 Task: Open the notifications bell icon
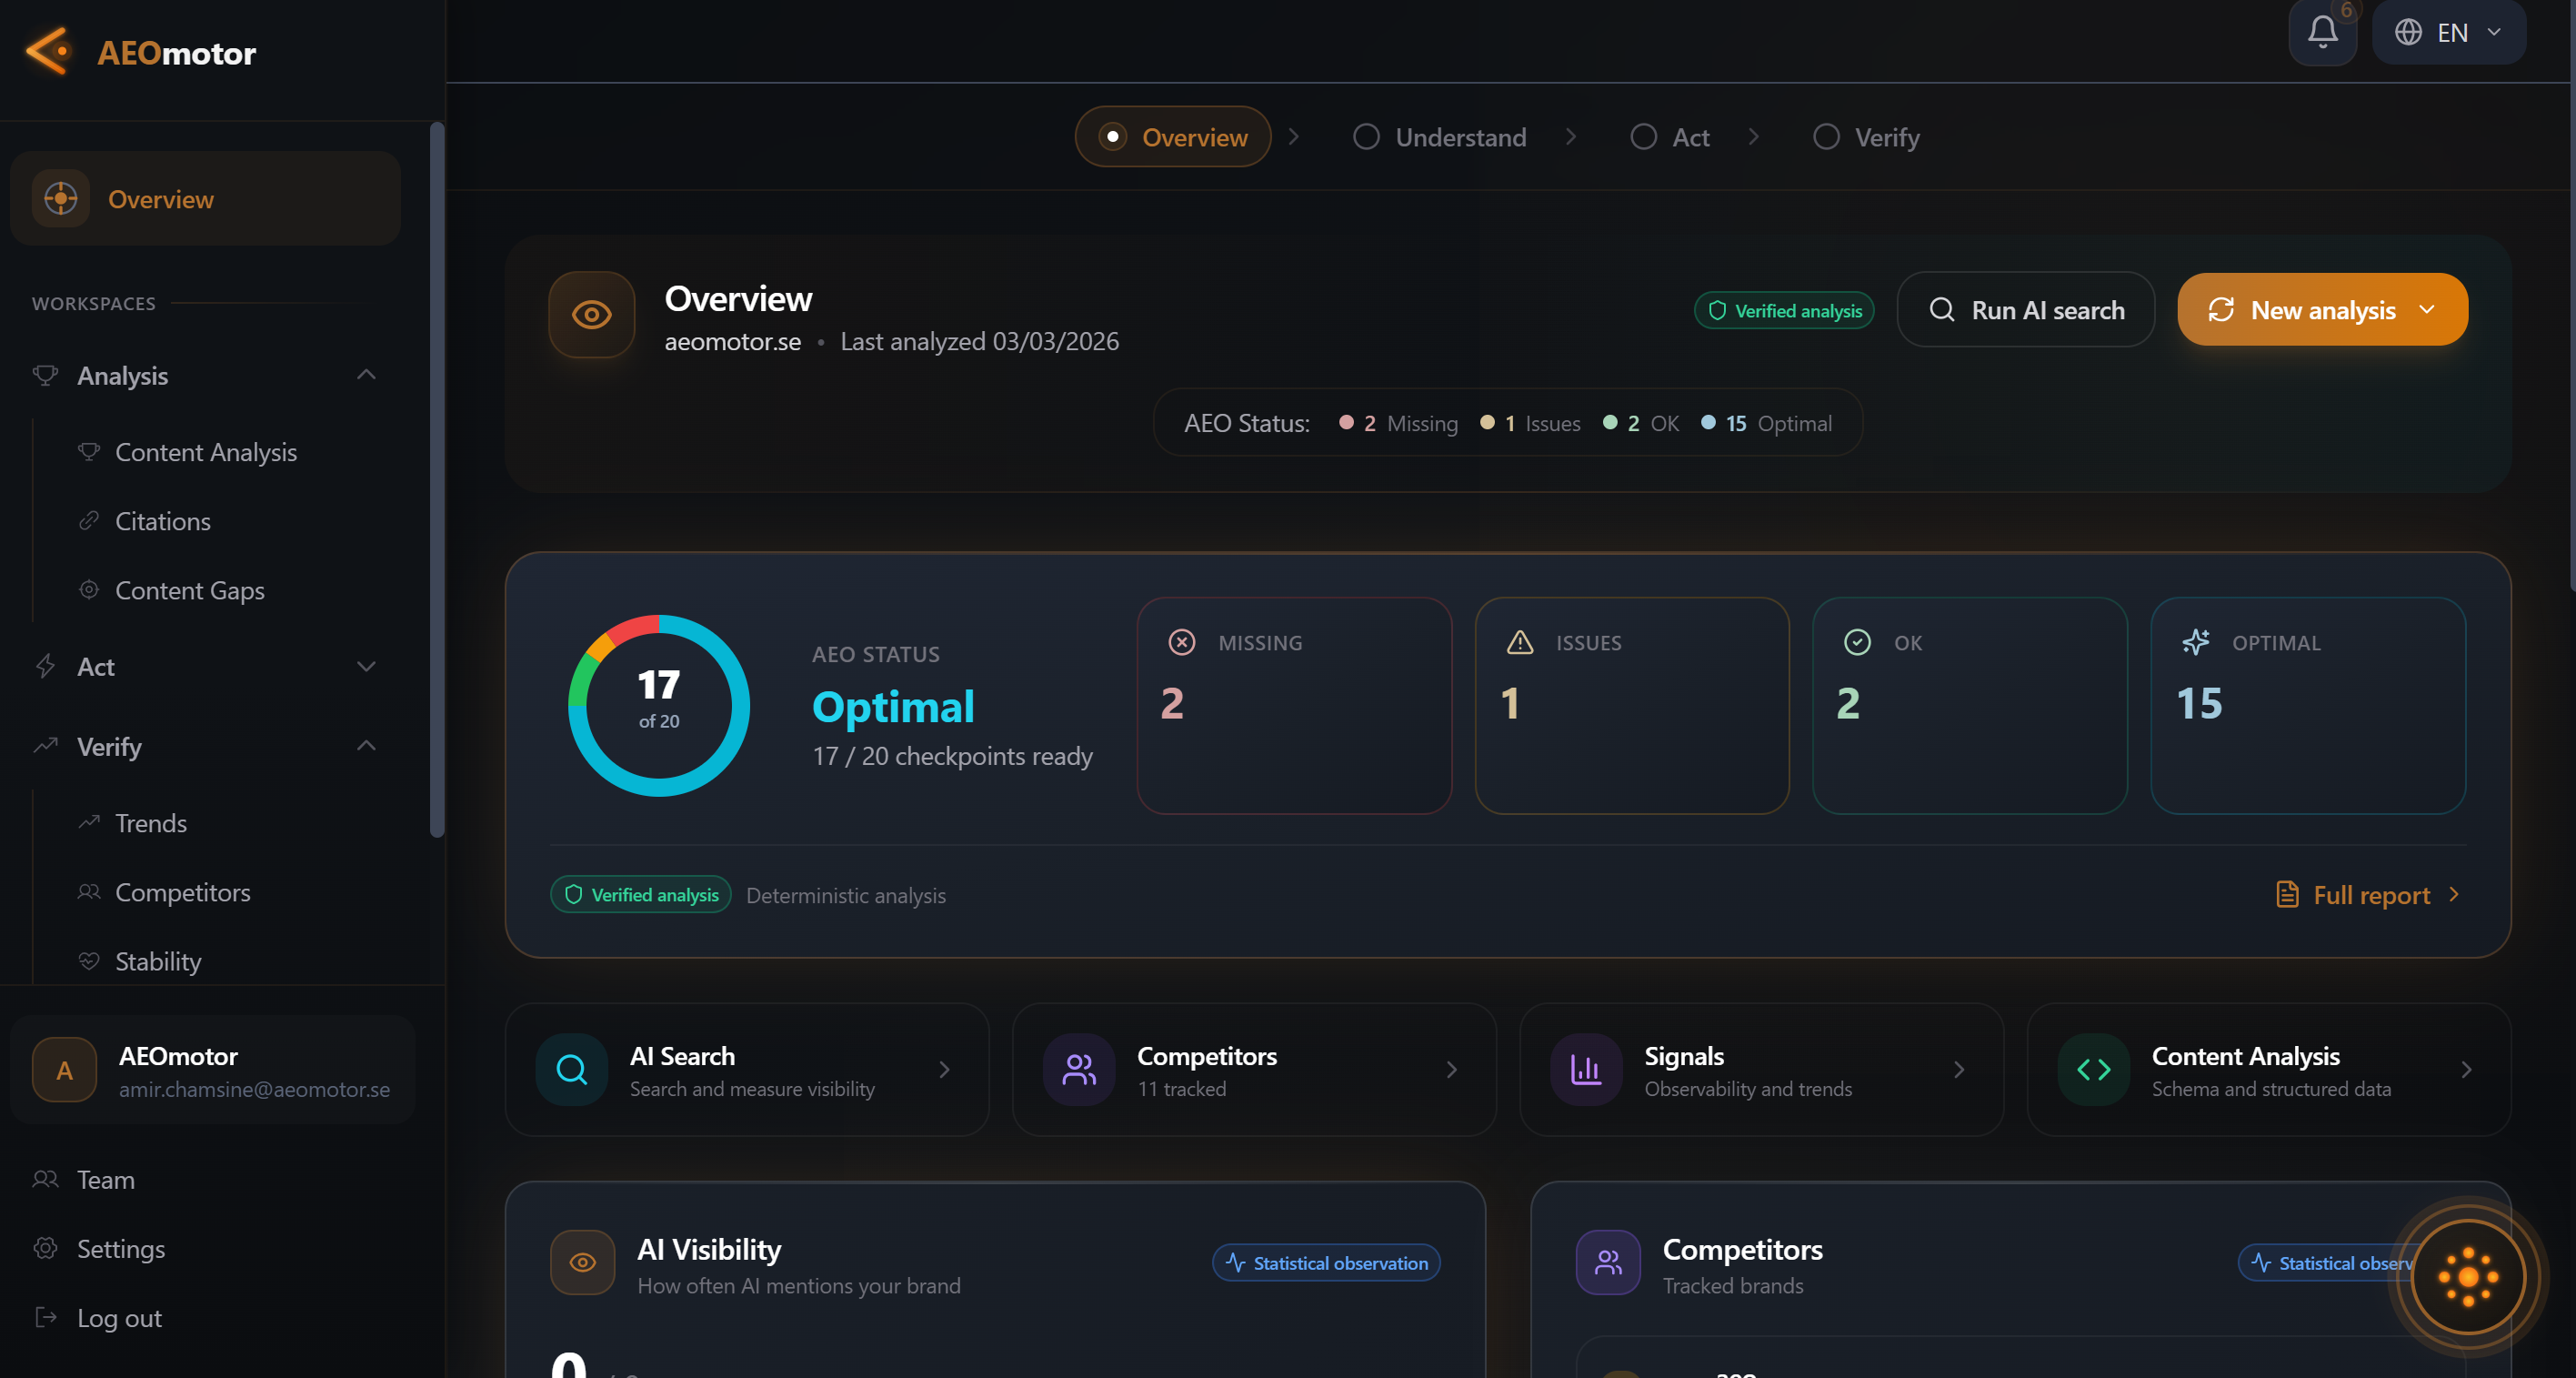(x=2321, y=33)
